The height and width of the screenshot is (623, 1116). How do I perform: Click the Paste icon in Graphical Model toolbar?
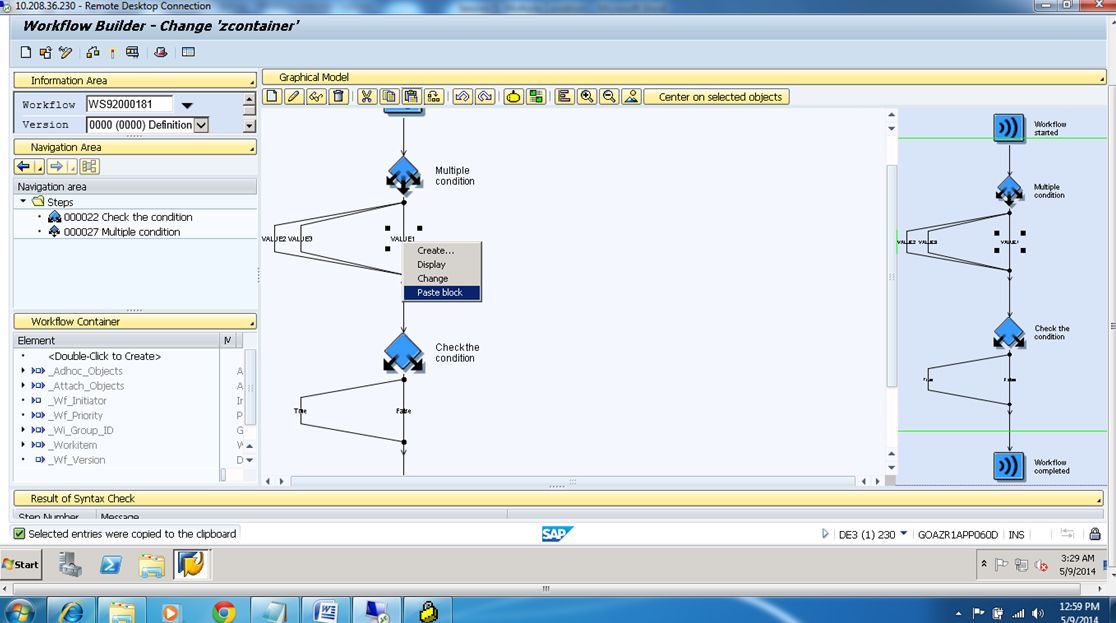coord(412,96)
